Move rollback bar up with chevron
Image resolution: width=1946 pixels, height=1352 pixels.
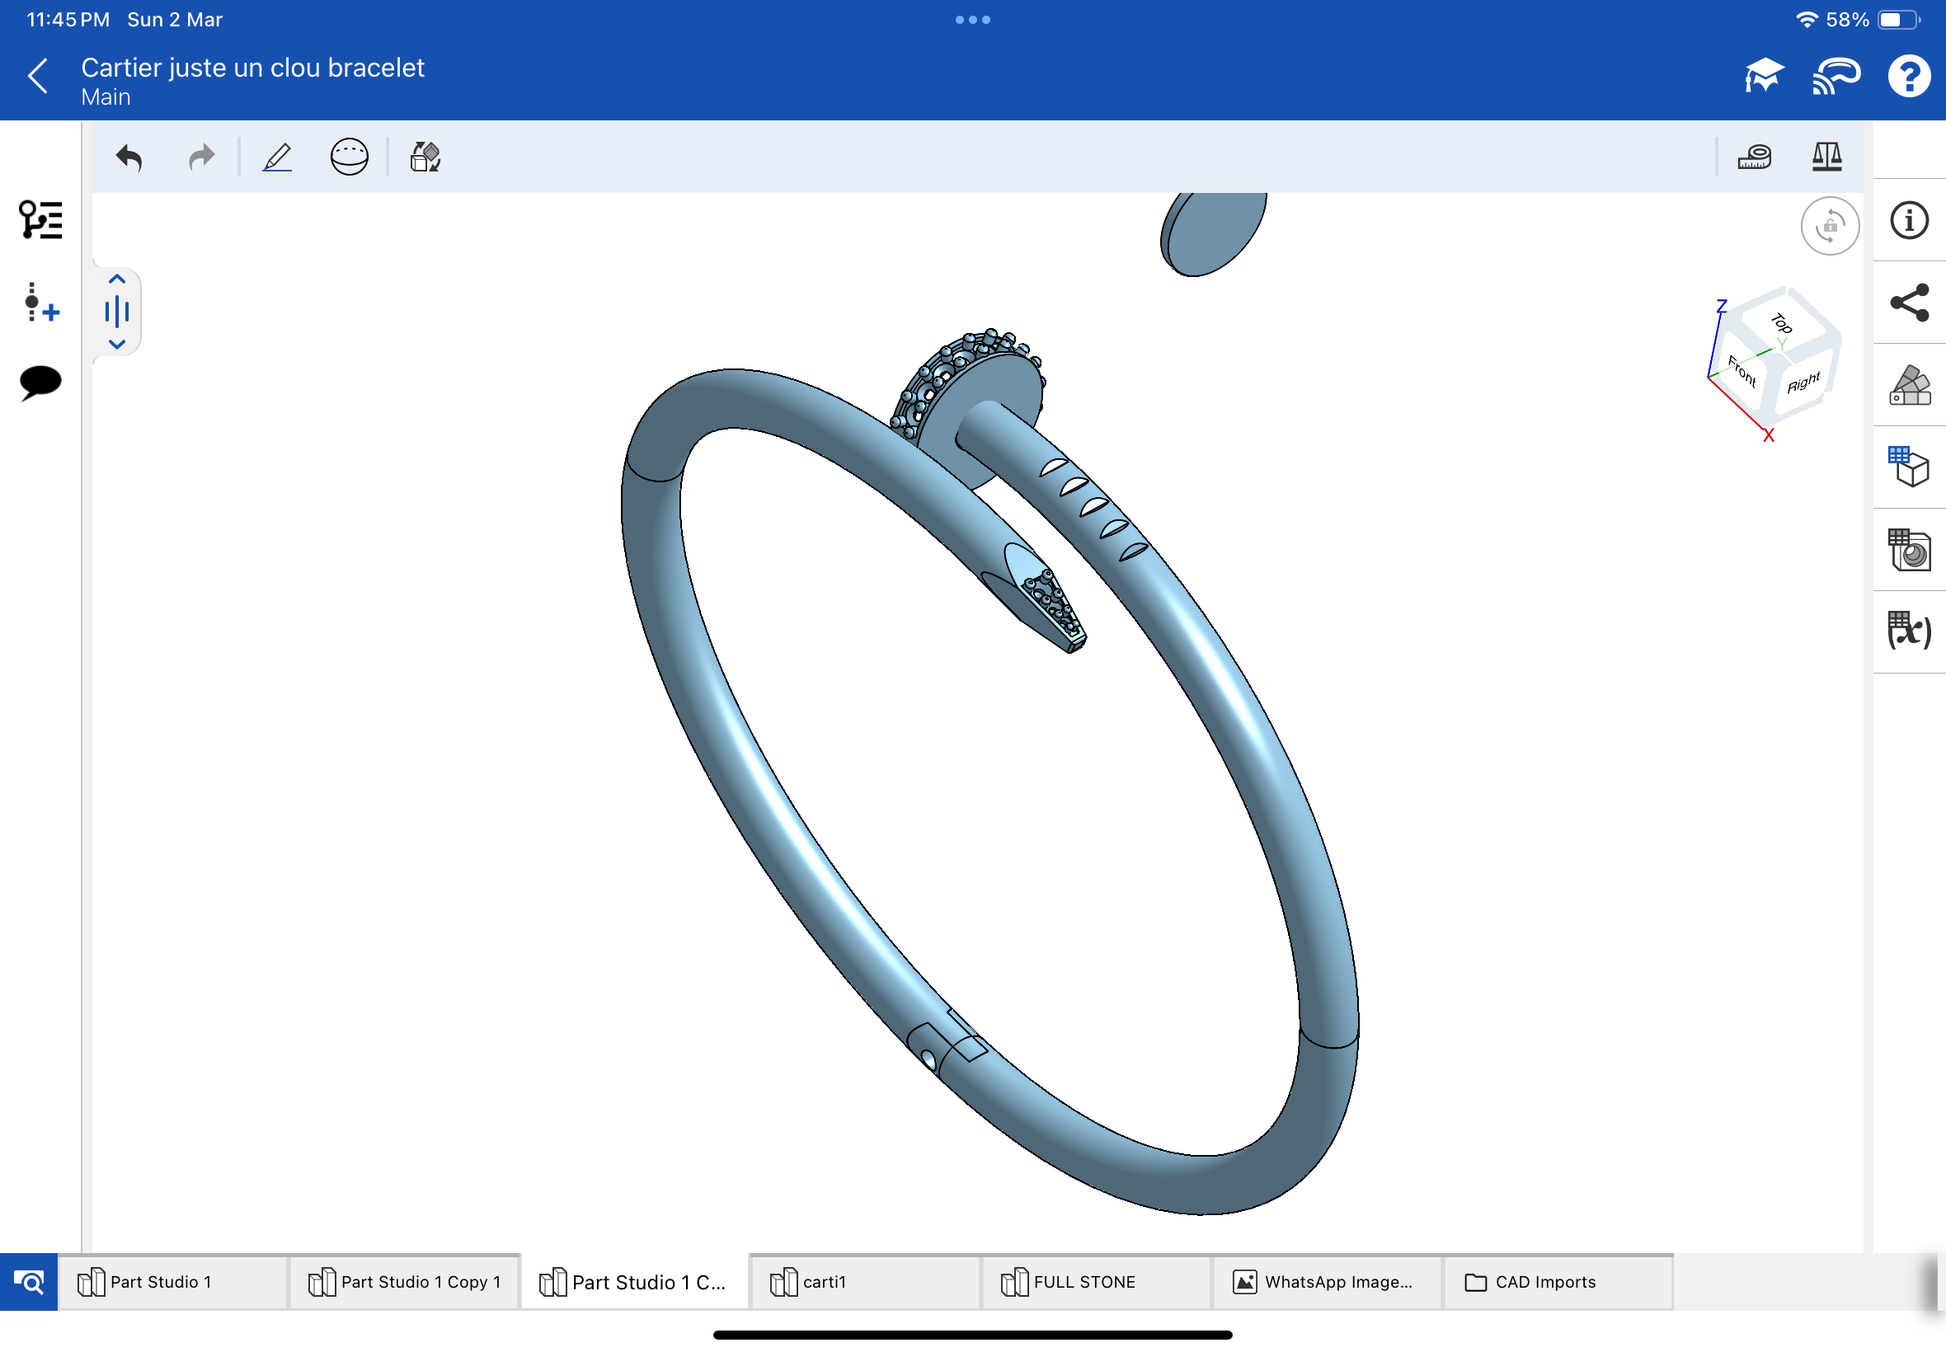117,279
